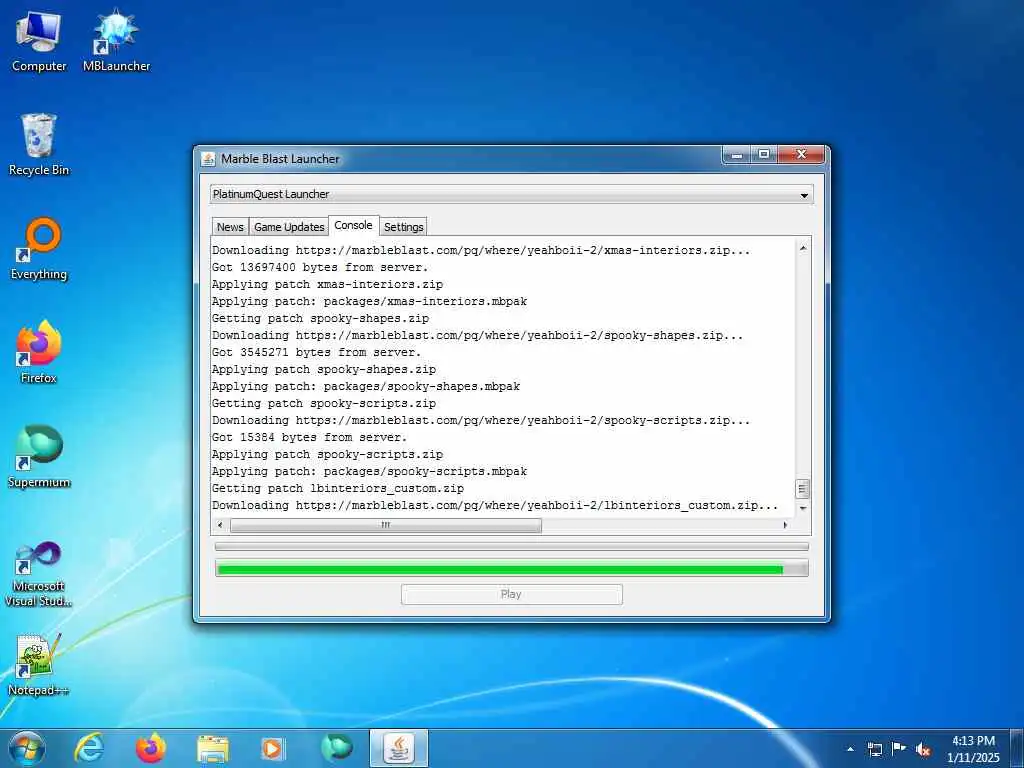Viewport: 1024px width, 768px height.
Task: Click the horizontal scroll right arrow
Action: click(x=785, y=525)
